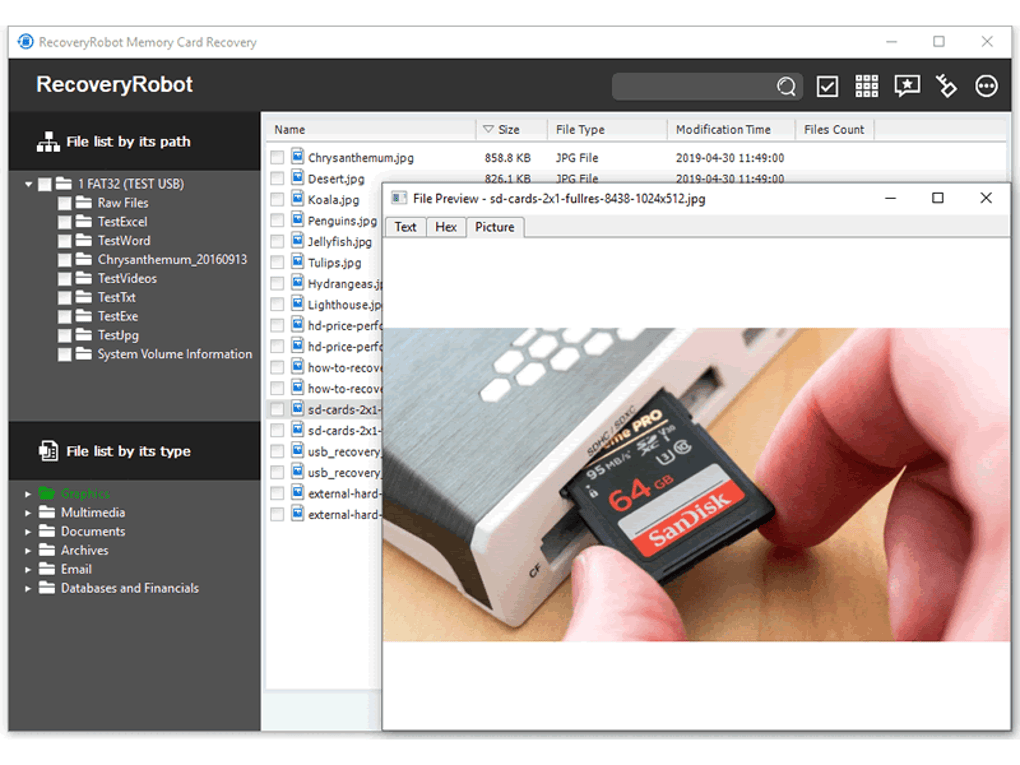
Task: Sort by the File Type column header
Action: pyautogui.click(x=607, y=129)
